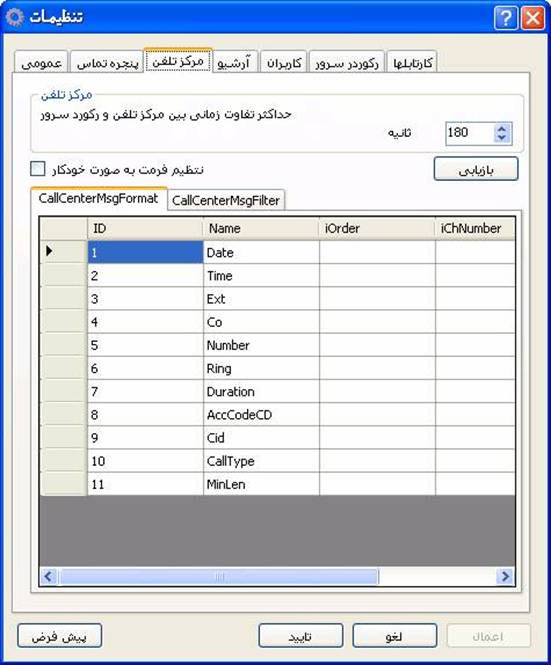Click the پیش فرض default button

pyautogui.click(x=59, y=636)
